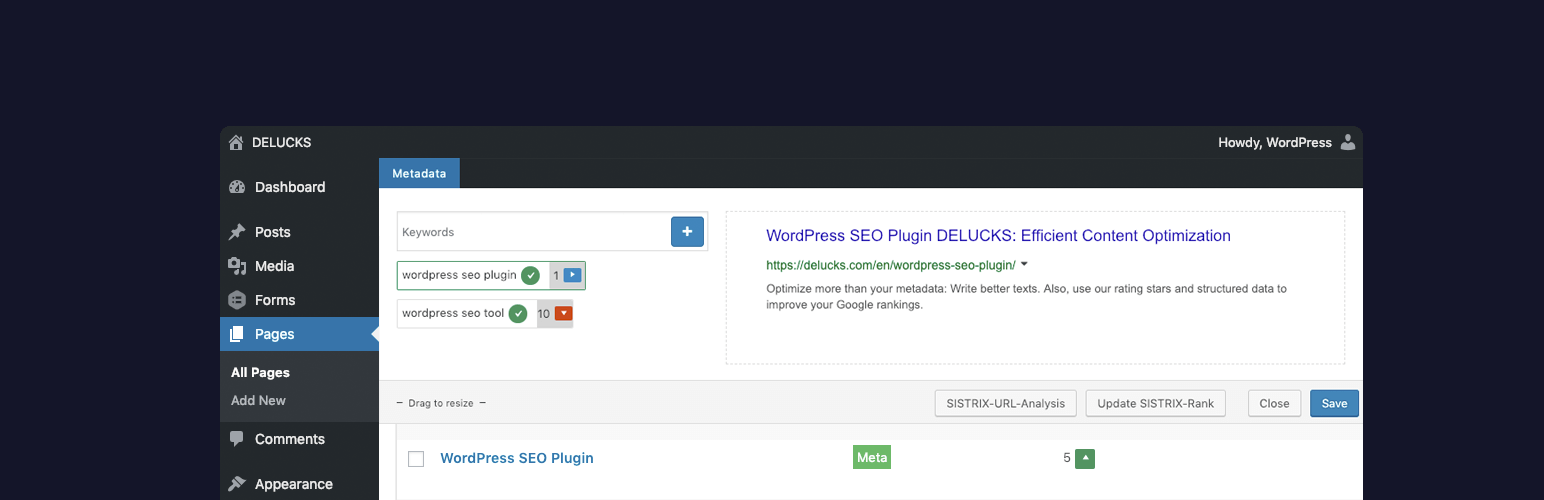Open the All Pages submenu link
The image size is (1544, 500).
point(260,372)
